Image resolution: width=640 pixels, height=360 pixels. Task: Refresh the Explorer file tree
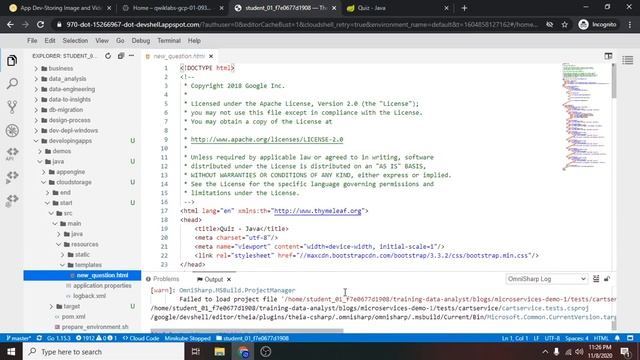[x=108, y=56]
